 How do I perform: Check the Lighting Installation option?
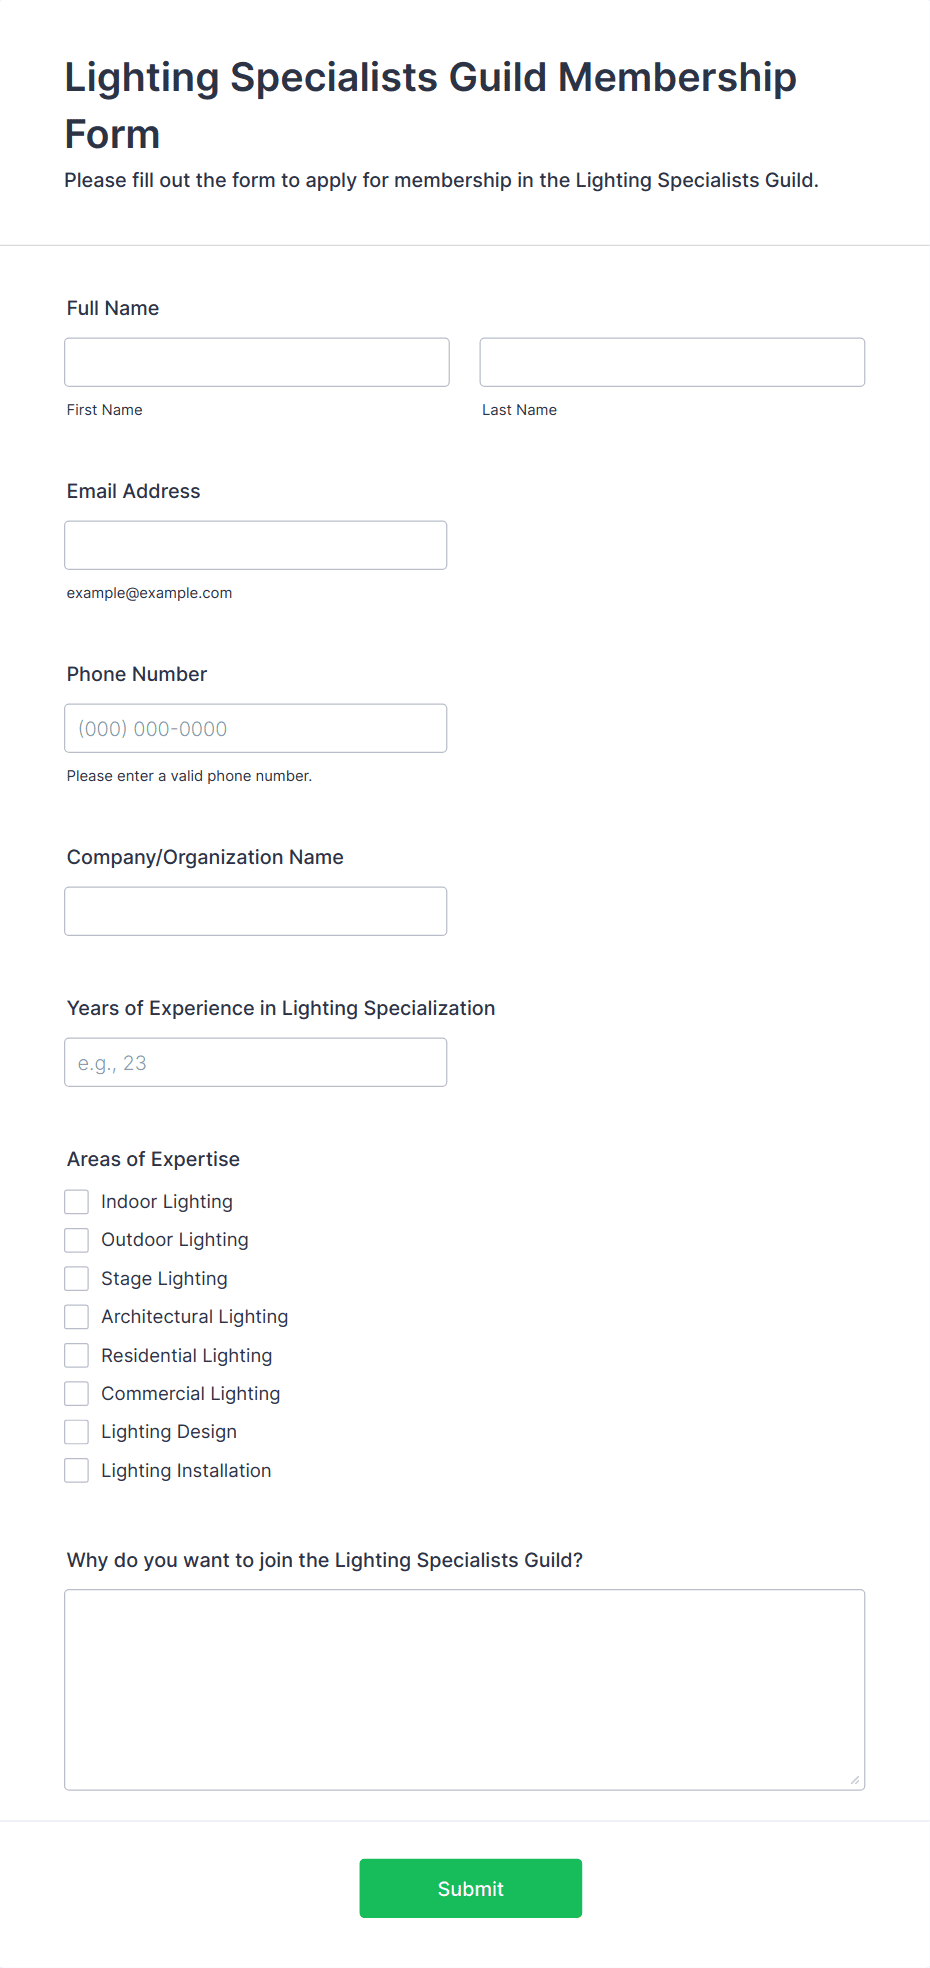pyautogui.click(x=77, y=1471)
